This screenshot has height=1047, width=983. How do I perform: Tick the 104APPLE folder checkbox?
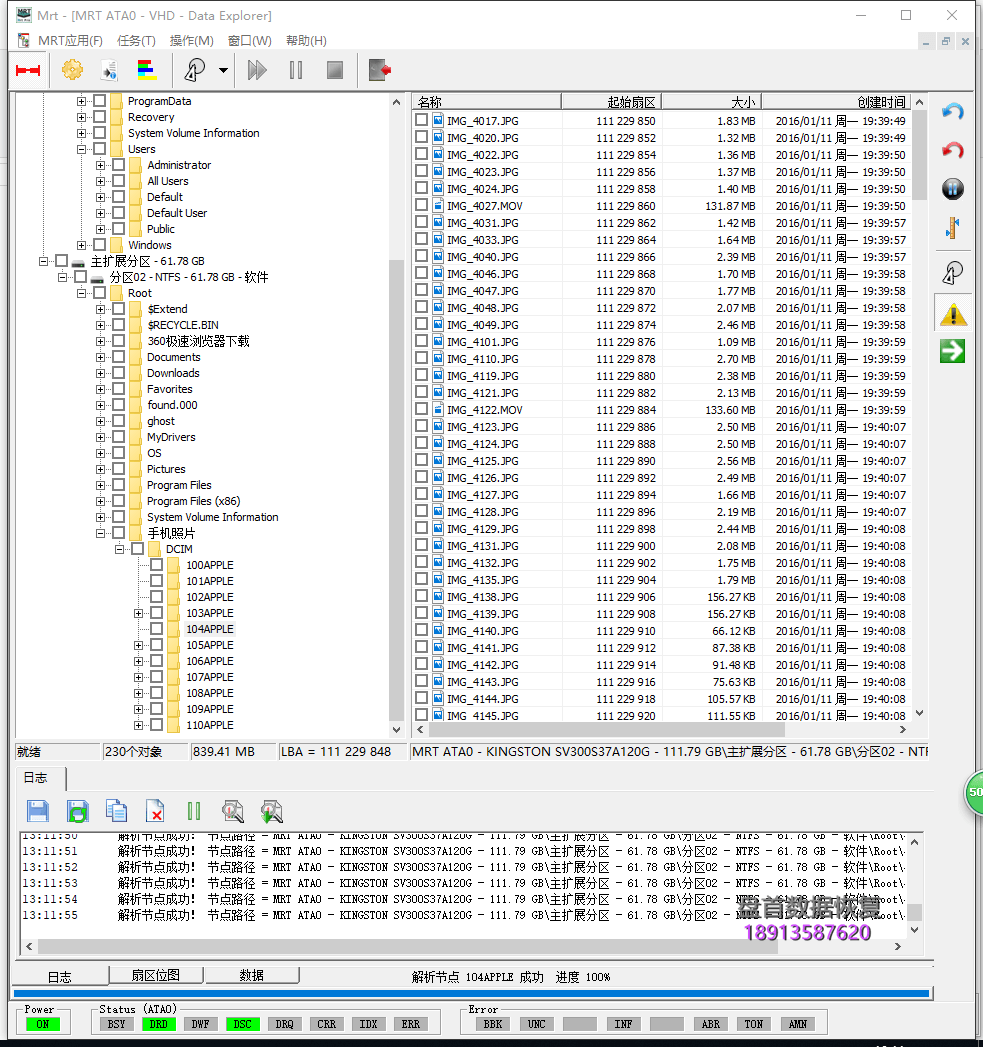[156, 628]
